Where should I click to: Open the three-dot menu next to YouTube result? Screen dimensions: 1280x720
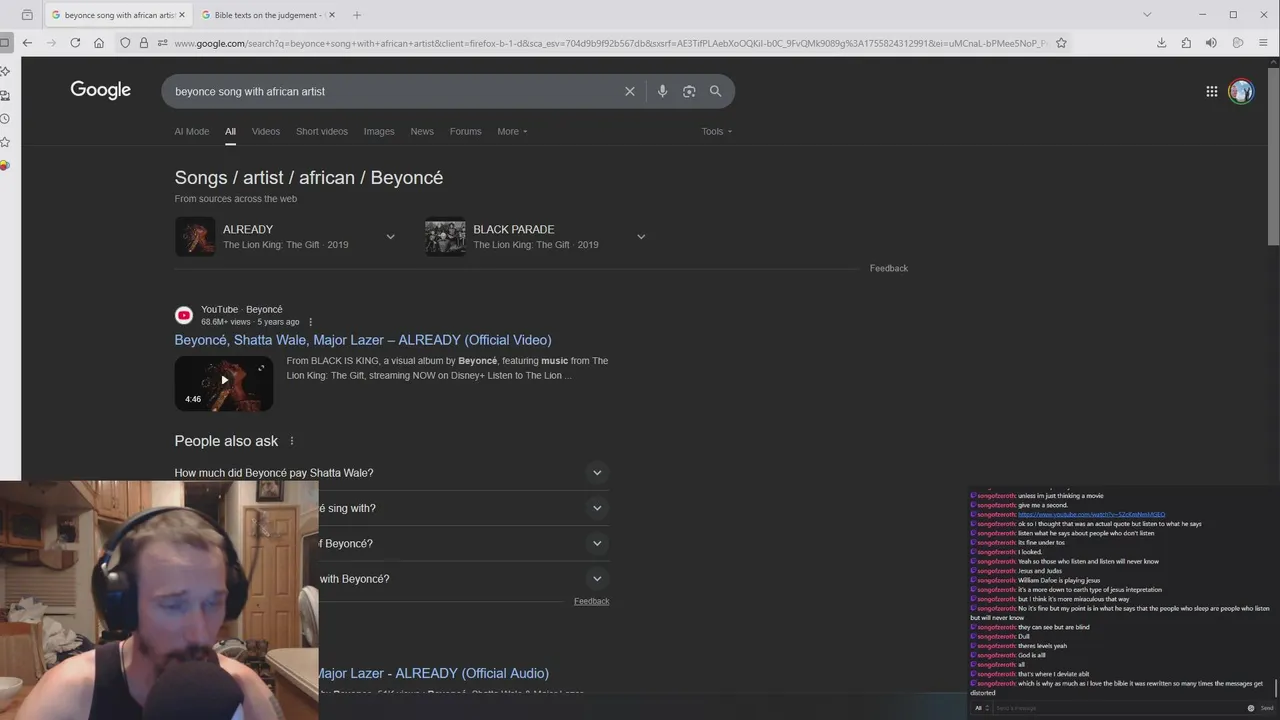310,322
